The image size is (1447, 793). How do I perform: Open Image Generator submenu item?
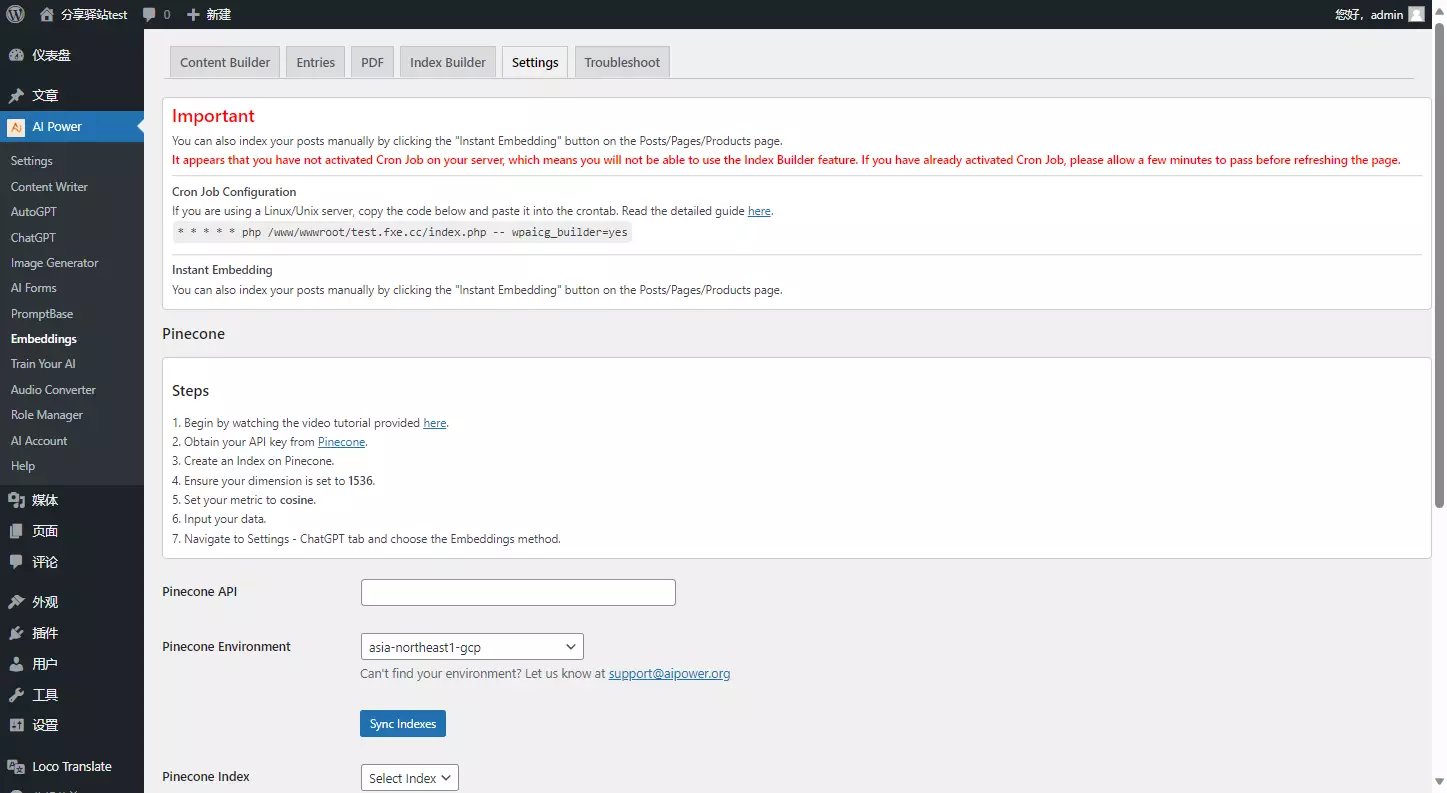[x=55, y=263]
